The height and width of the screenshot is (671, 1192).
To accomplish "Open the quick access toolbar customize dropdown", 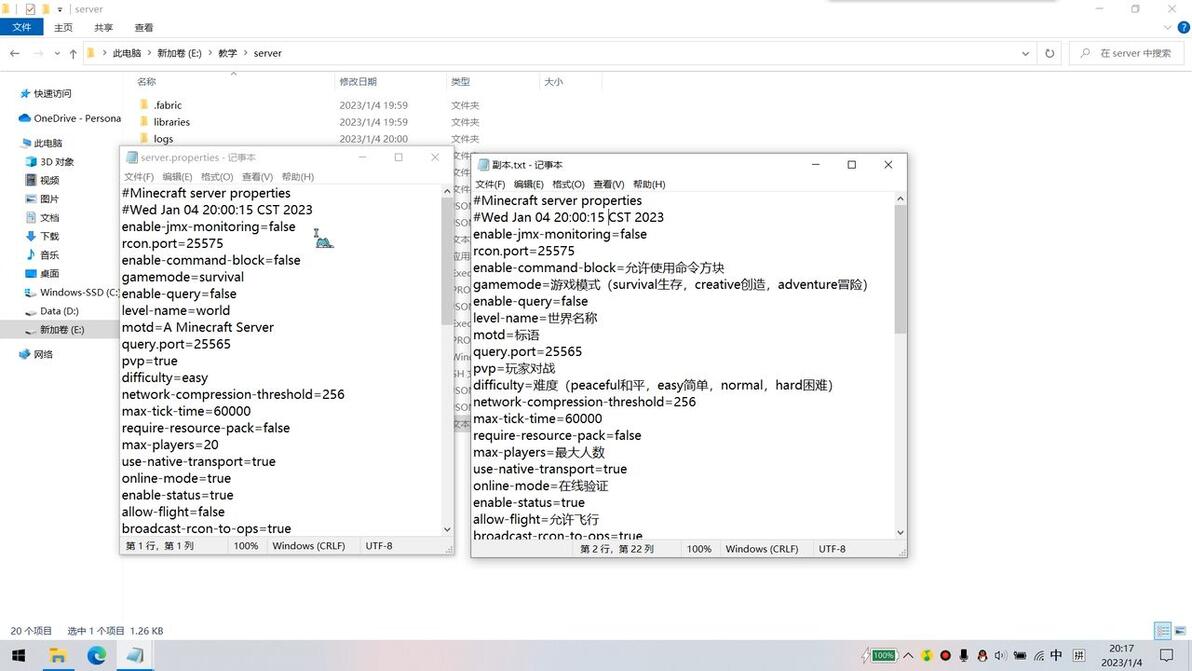I will (59, 9).
